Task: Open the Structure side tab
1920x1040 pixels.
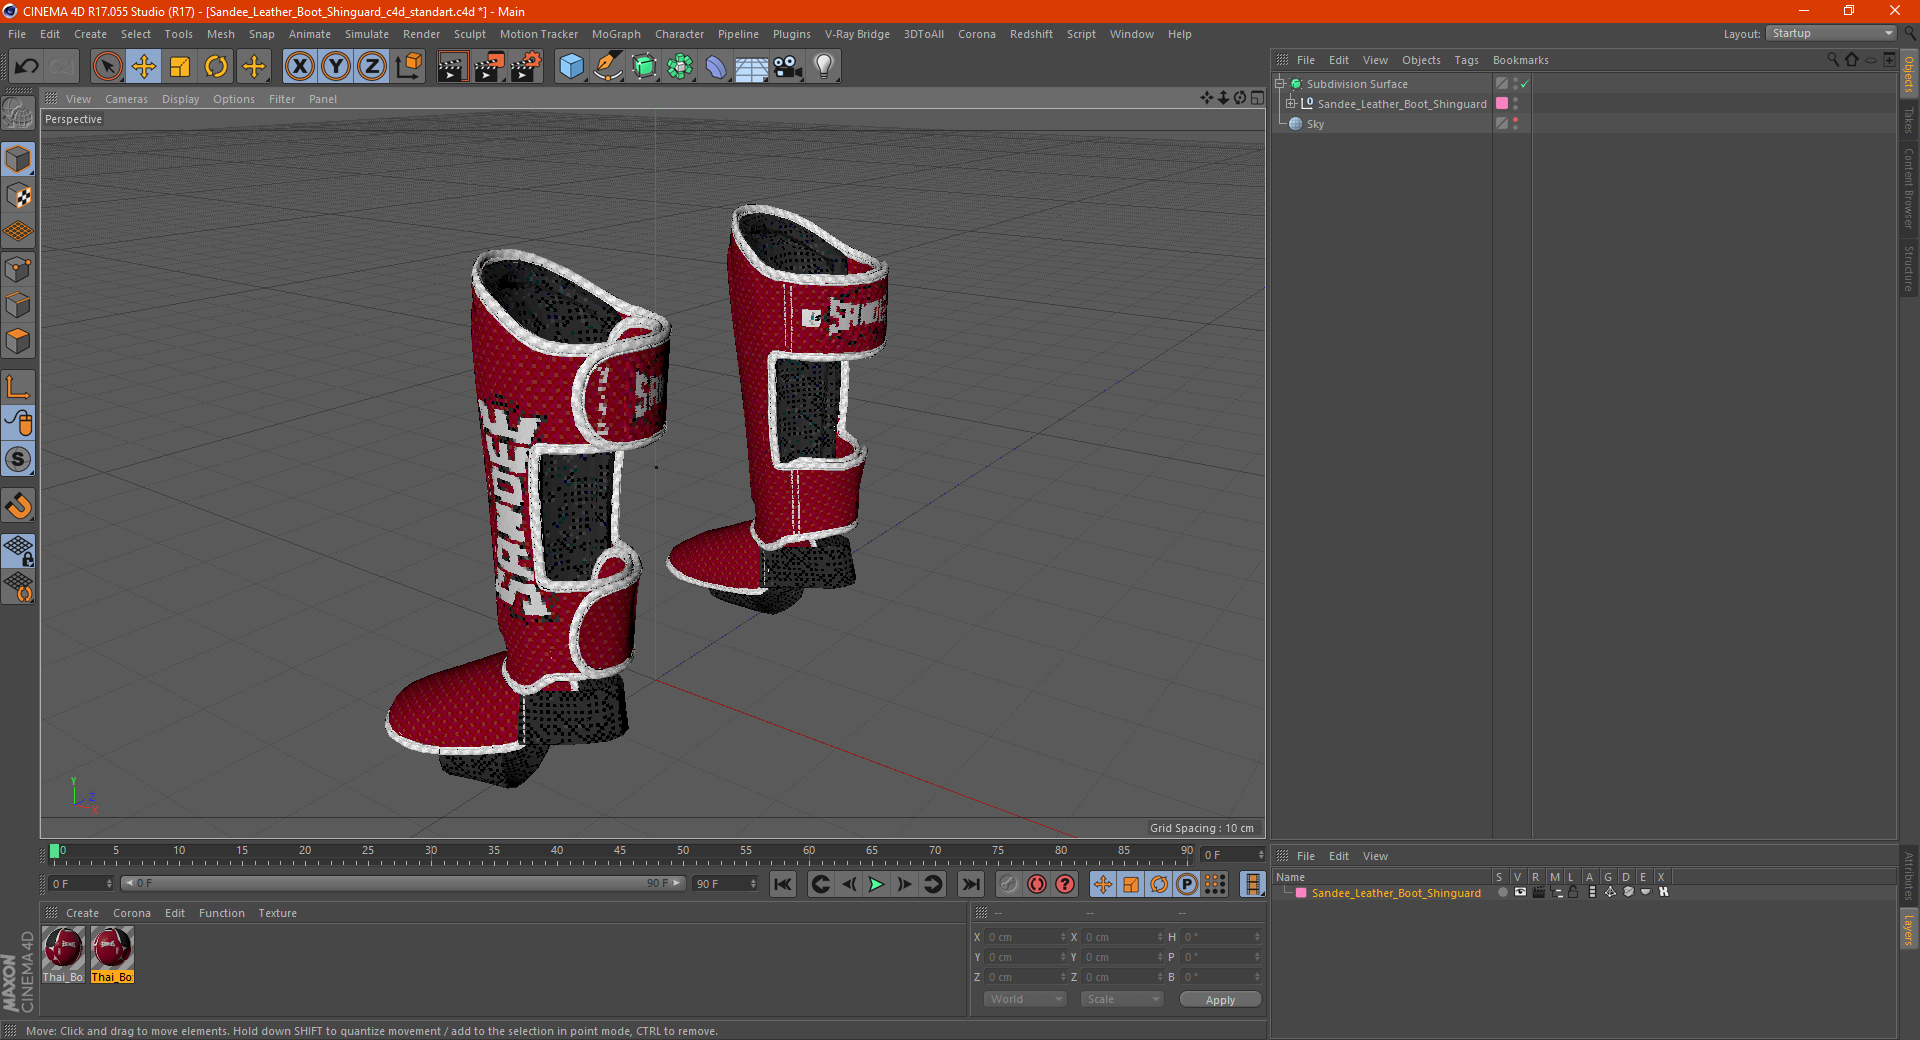Action: 1909,268
